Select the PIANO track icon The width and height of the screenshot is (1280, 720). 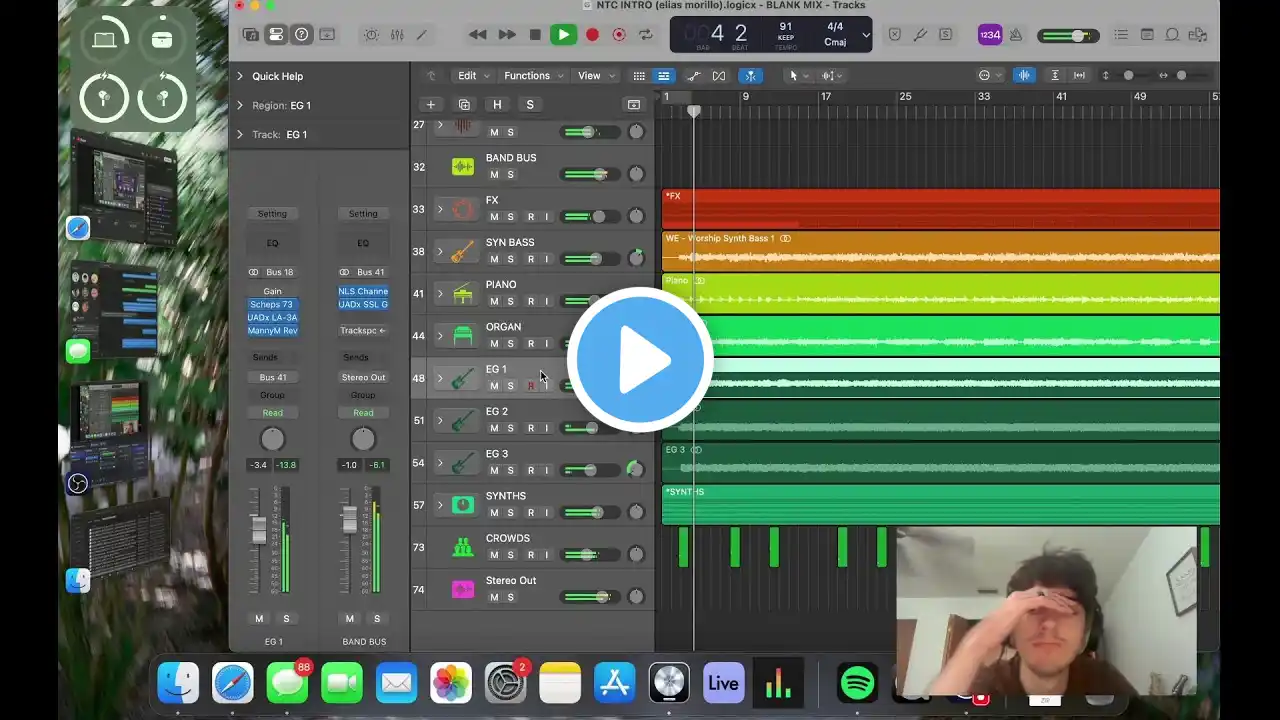click(462, 294)
